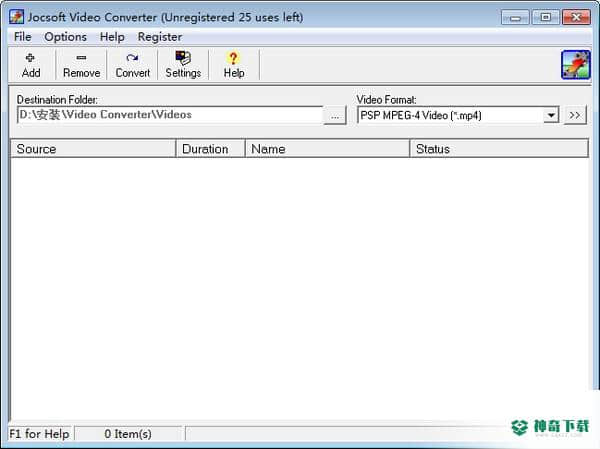The width and height of the screenshot is (600, 449).
Task: Click the Name column header
Action: pyautogui.click(x=328, y=149)
